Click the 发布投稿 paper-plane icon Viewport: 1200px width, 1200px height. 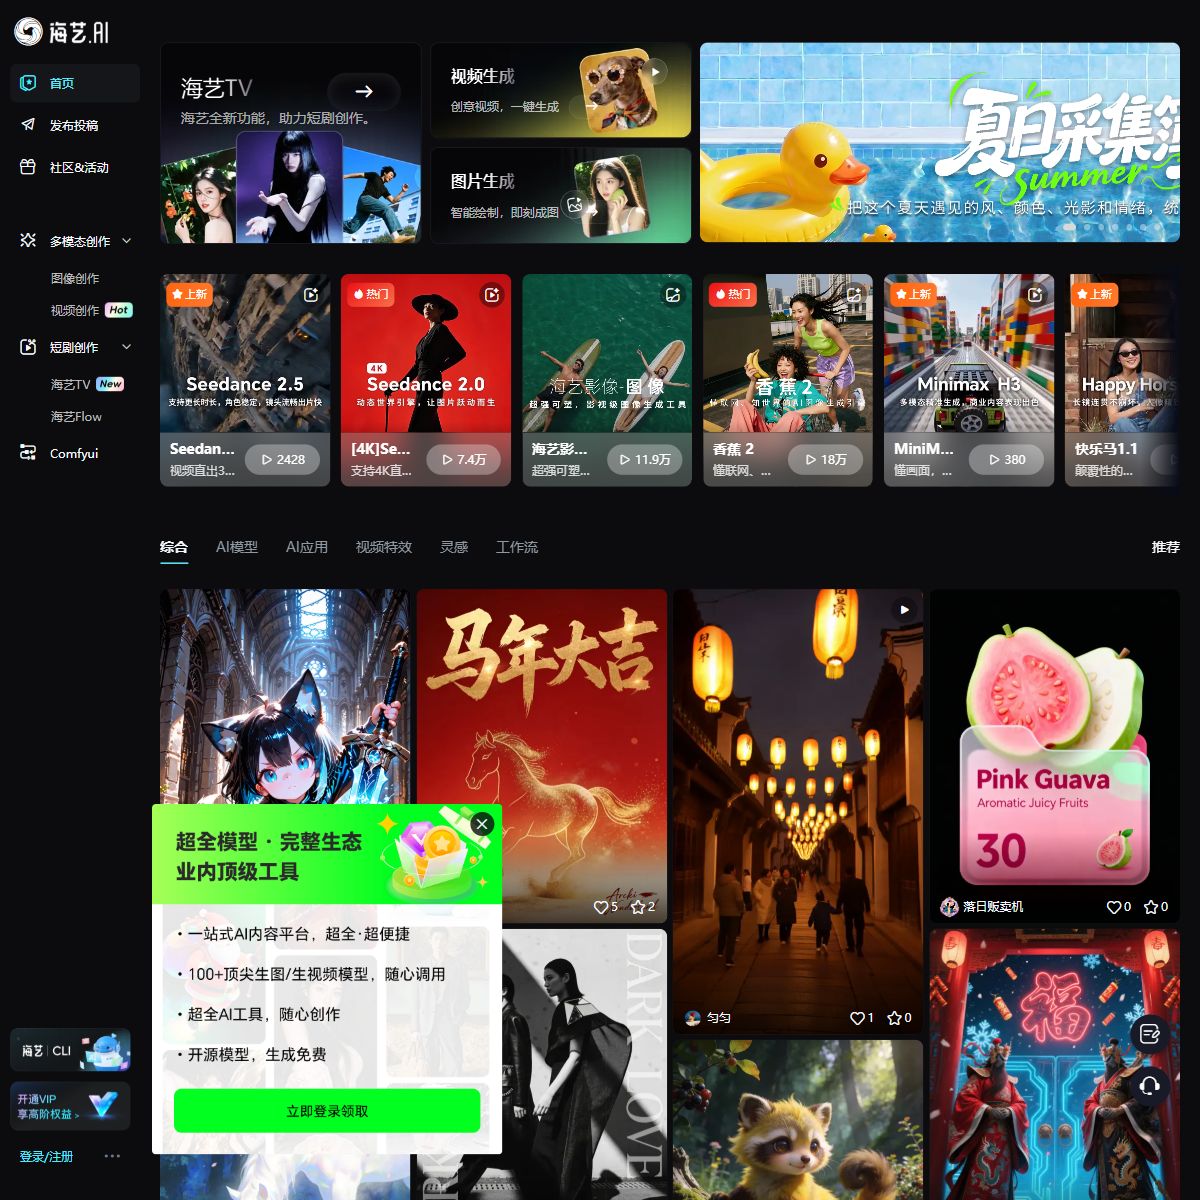(28, 125)
